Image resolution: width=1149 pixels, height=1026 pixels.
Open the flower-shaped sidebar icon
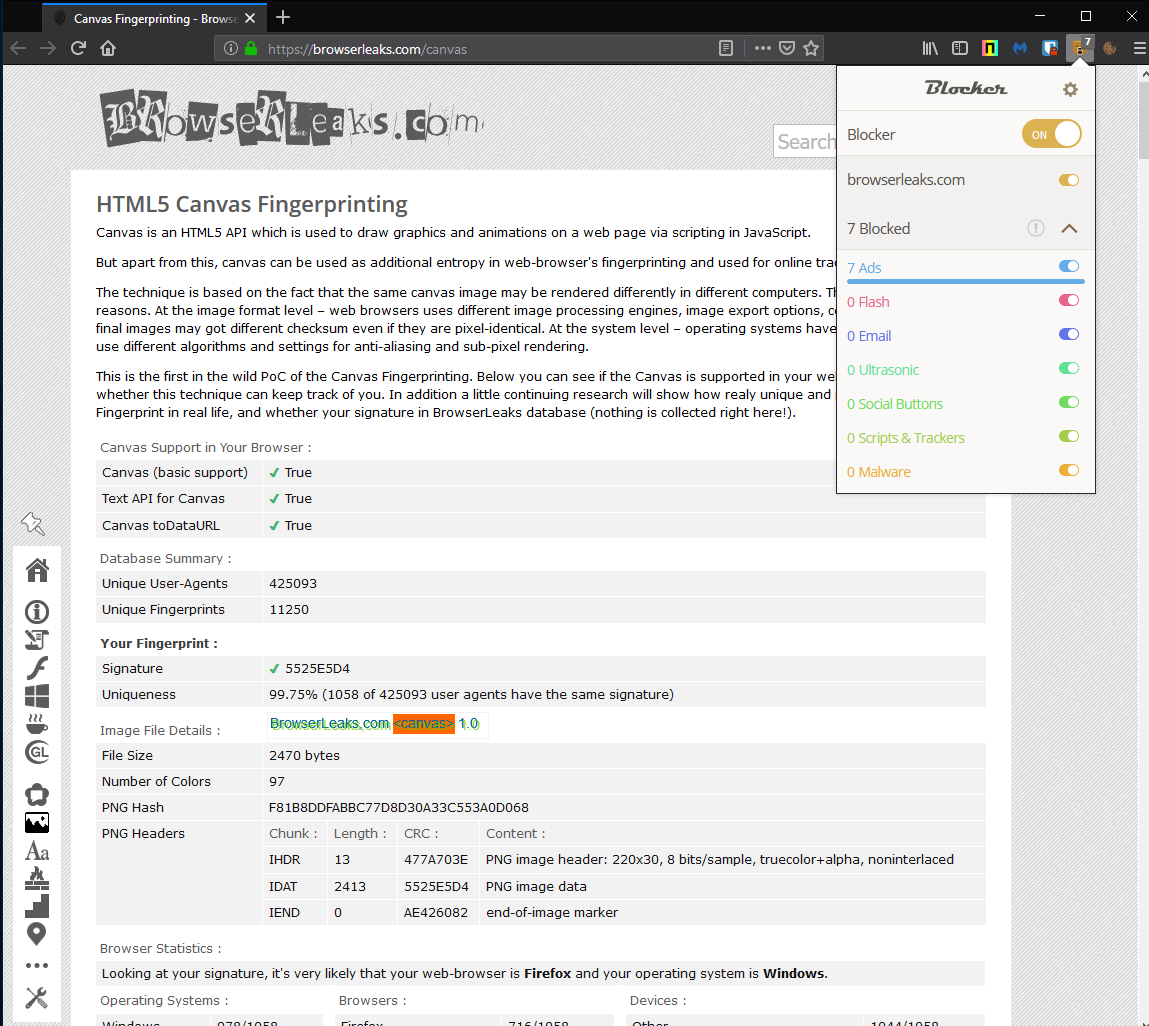click(37, 794)
